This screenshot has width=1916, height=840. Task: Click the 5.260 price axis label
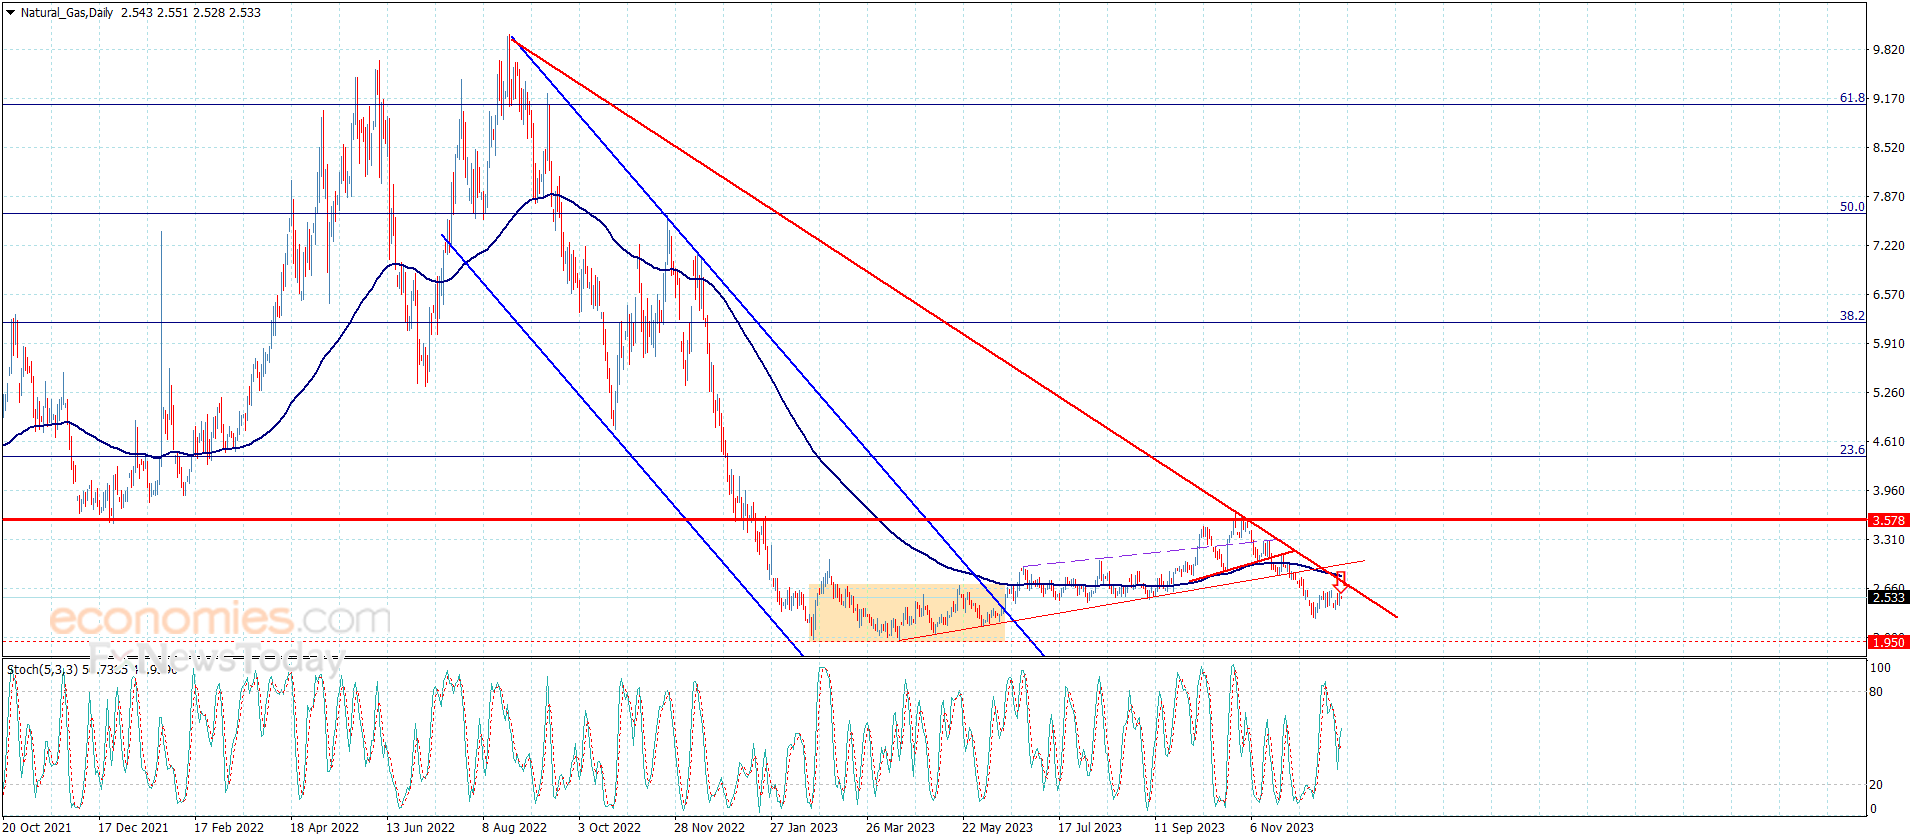(x=1888, y=392)
